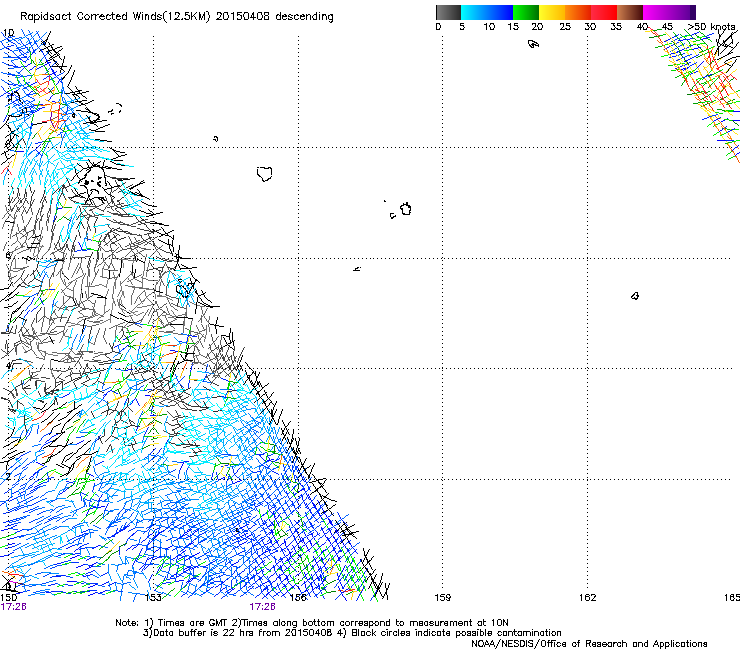Click the 'Rapidscat Corrected Winds(12.5KM)' title text

tap(115, 17)
